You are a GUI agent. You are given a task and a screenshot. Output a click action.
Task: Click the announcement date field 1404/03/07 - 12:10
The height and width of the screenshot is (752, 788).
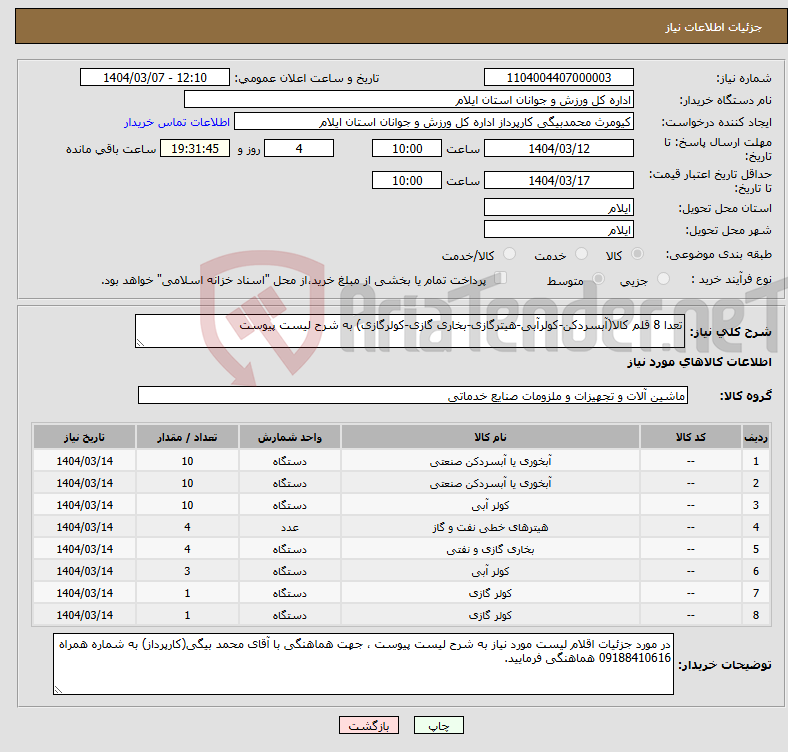pyautogui.click(x=155, y=78)
